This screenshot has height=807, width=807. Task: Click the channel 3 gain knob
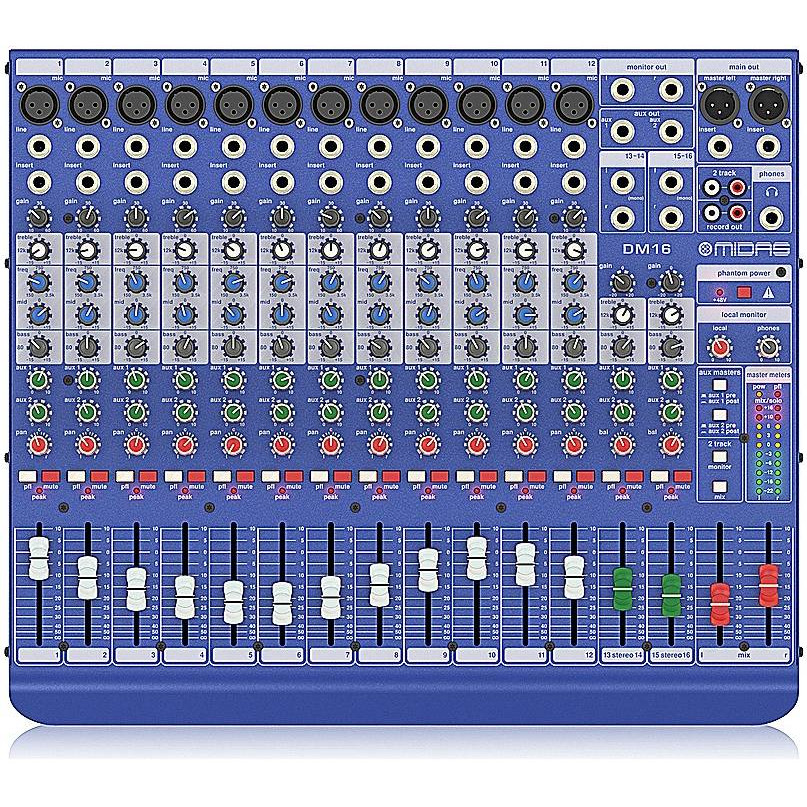click(x=136, y=218)
